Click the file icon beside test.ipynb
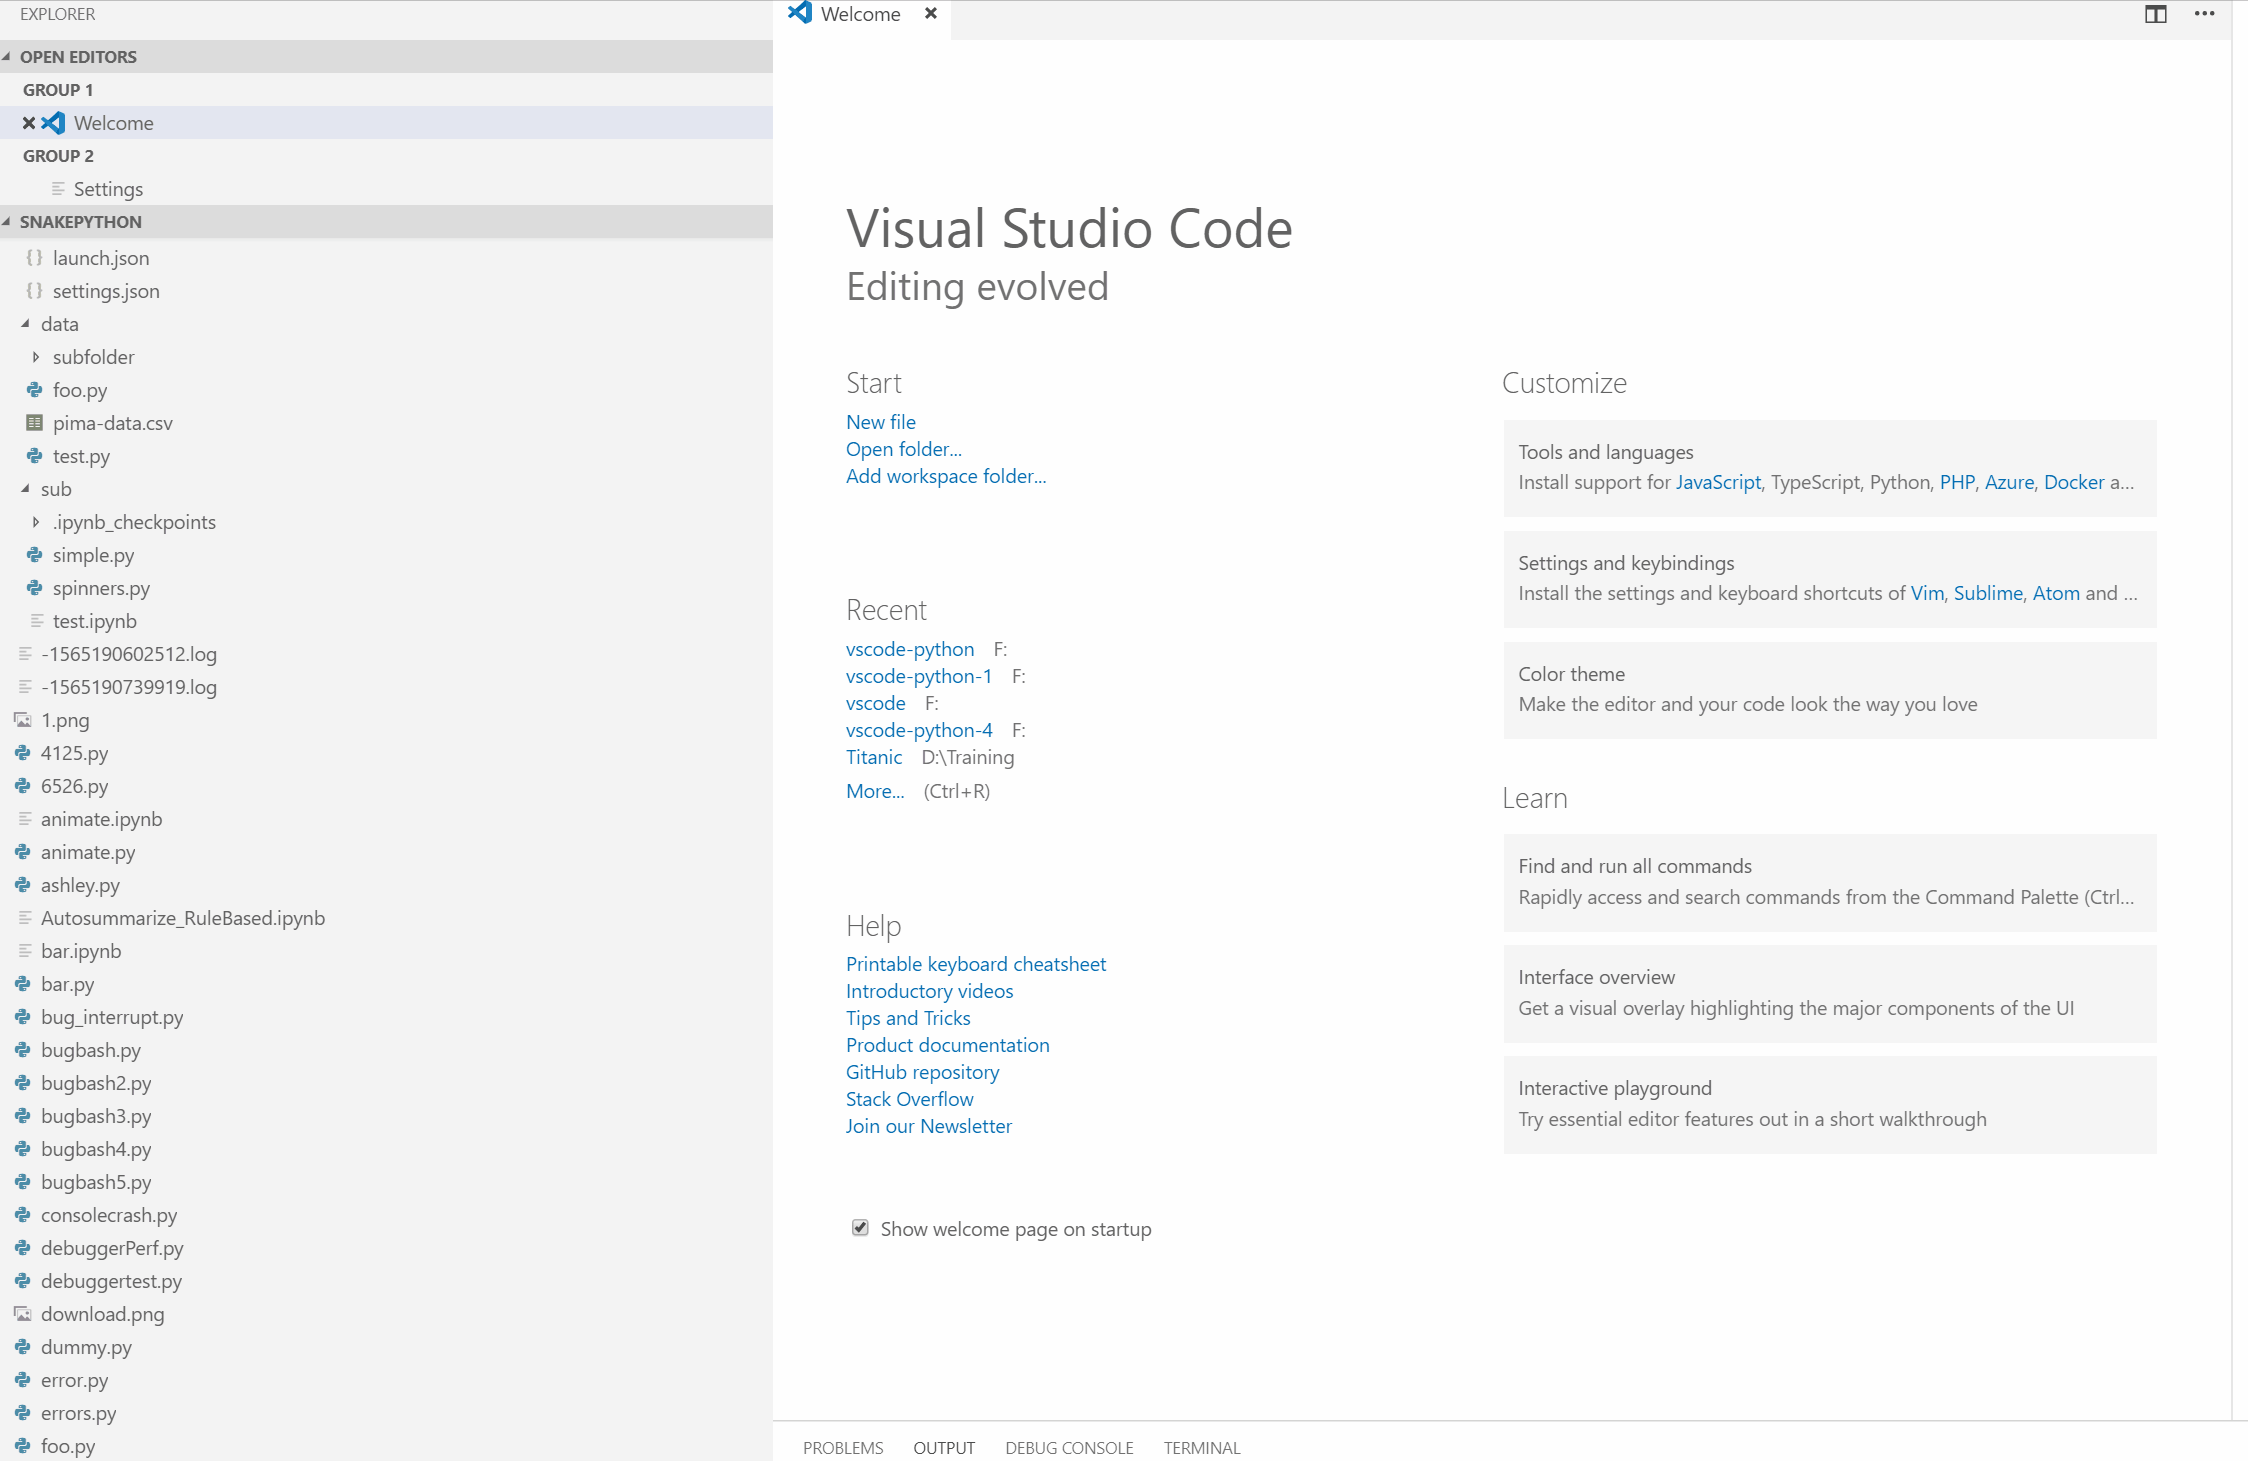The image size is (2248, 1461). pos(37,621)
